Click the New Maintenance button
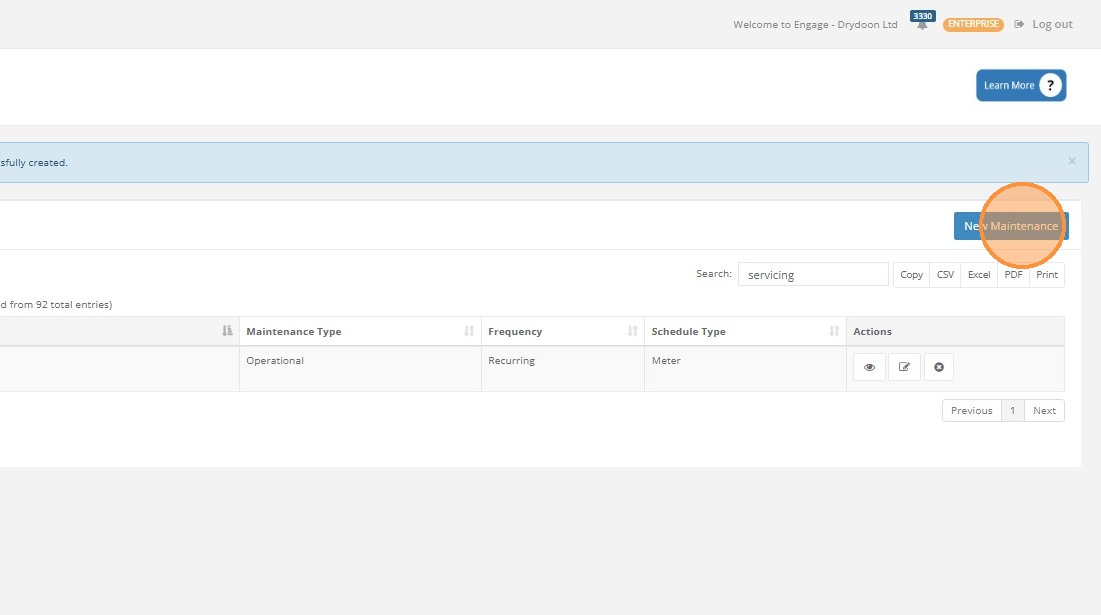The image size is (1101, 615). (x=1011, y=226)
